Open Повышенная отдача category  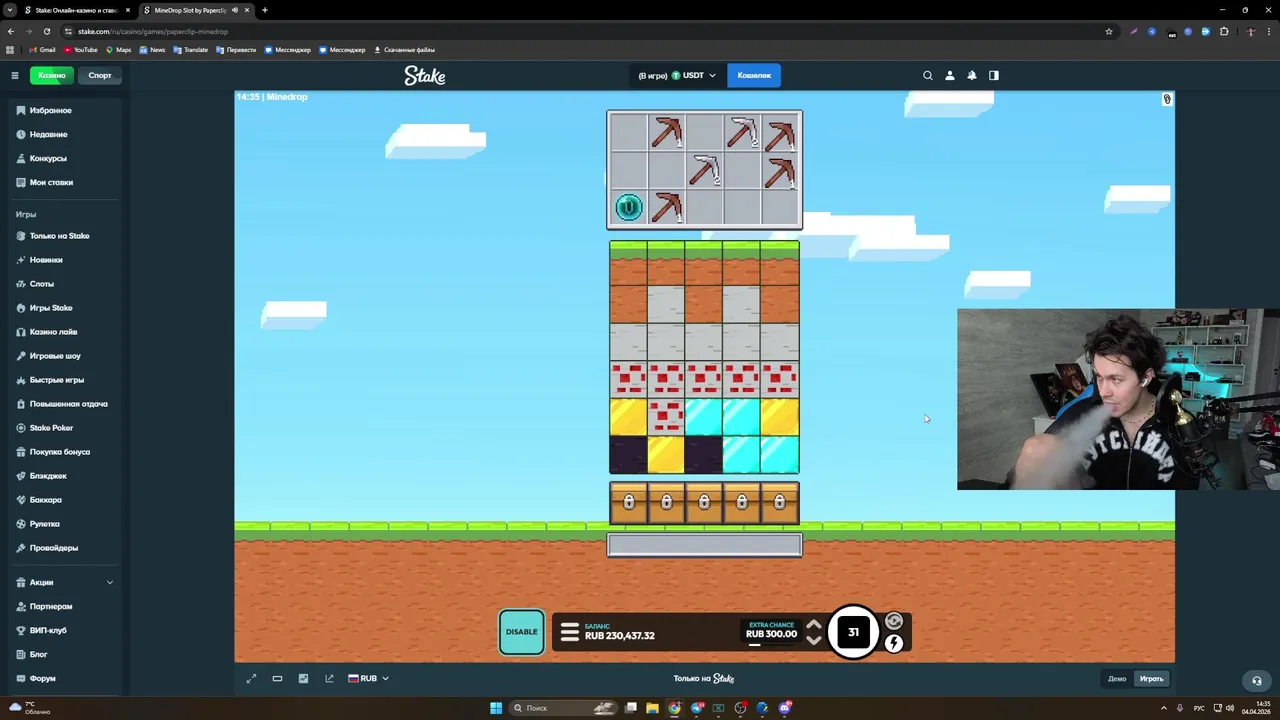pyautogui.click(x=66, y=404)
